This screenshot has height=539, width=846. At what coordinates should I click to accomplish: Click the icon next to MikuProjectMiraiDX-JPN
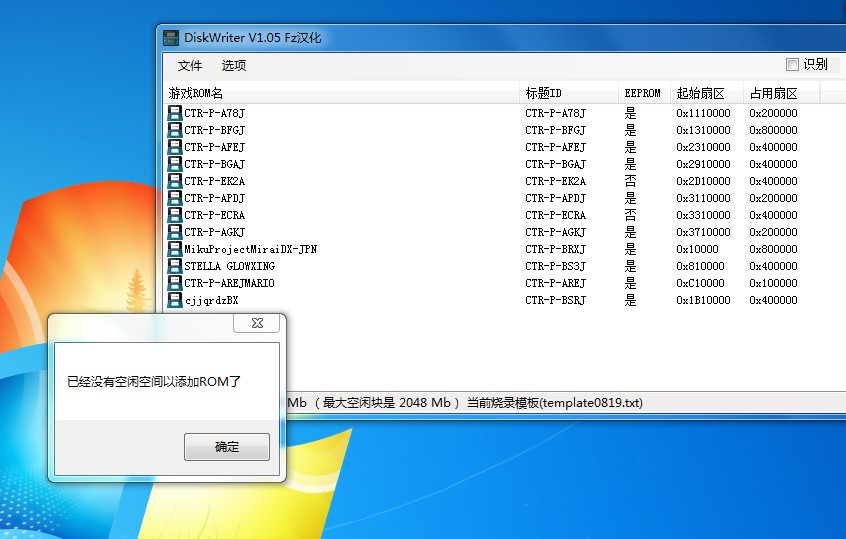174,249
